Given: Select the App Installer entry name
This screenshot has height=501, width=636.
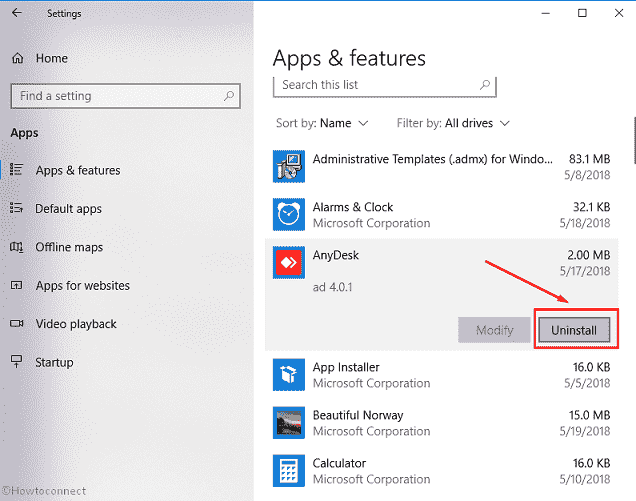Looking at the screenshot, I should point(346,367).
